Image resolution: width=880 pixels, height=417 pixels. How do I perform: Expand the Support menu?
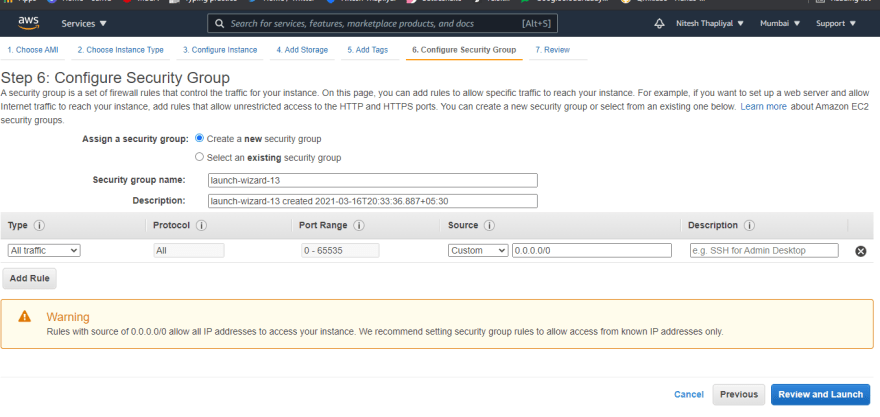836,24
